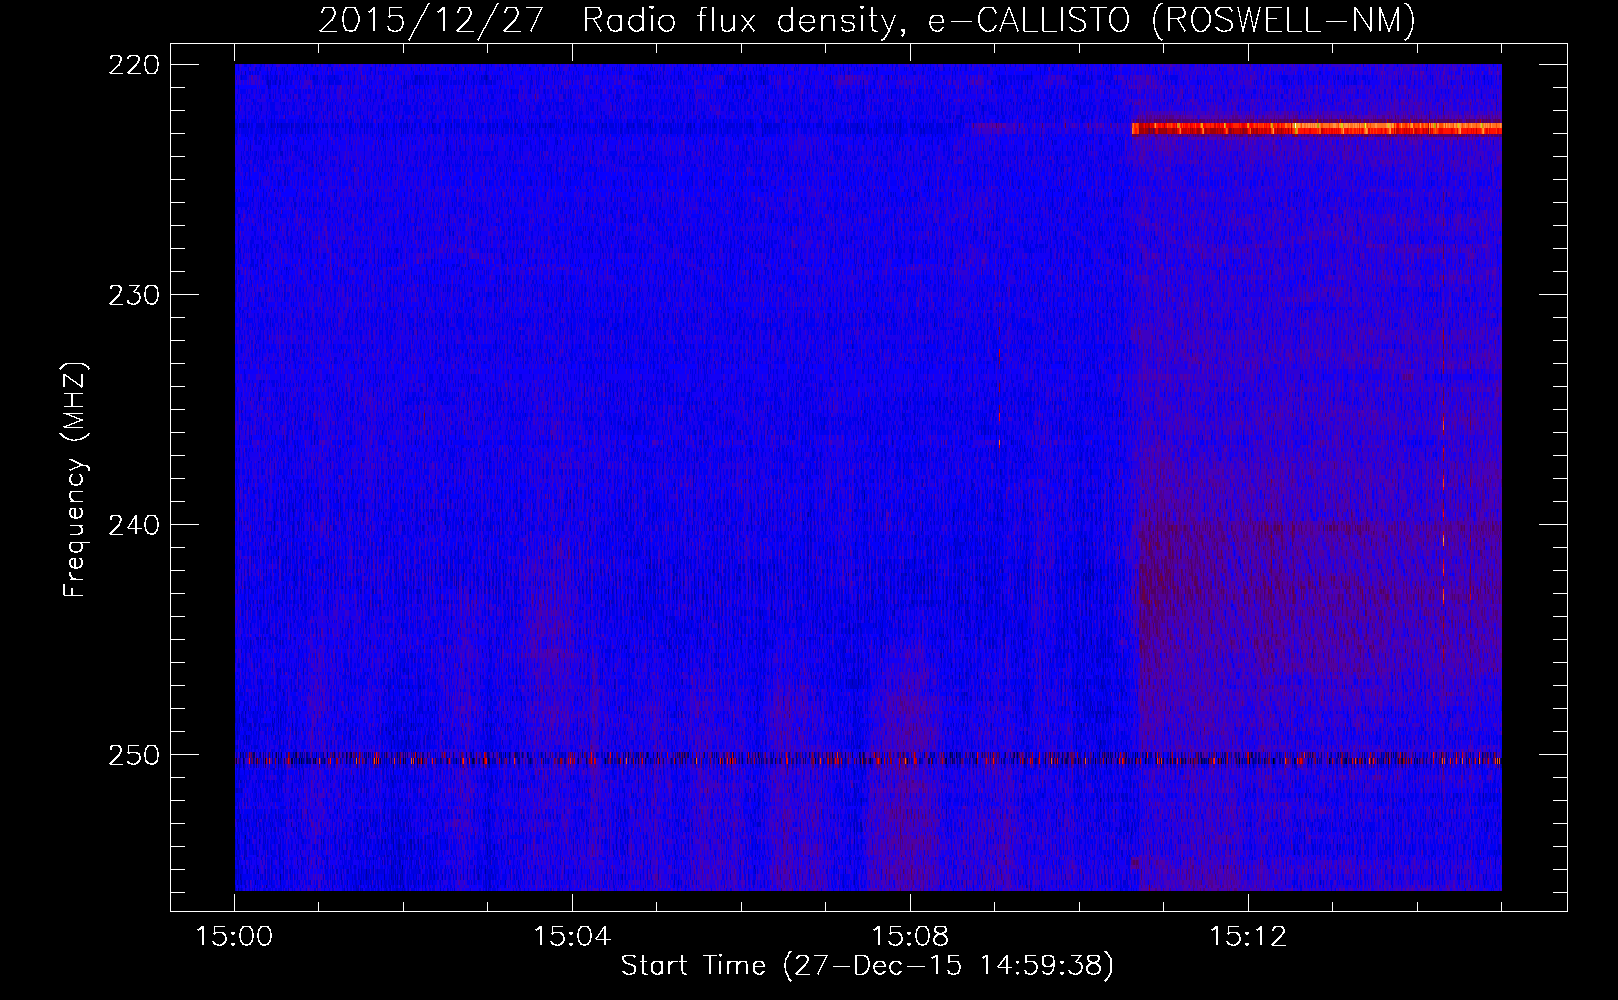Click the red interference line at 250 MHz
The width and height of the screenshot is (1618, 1000).
click(868, 759)
